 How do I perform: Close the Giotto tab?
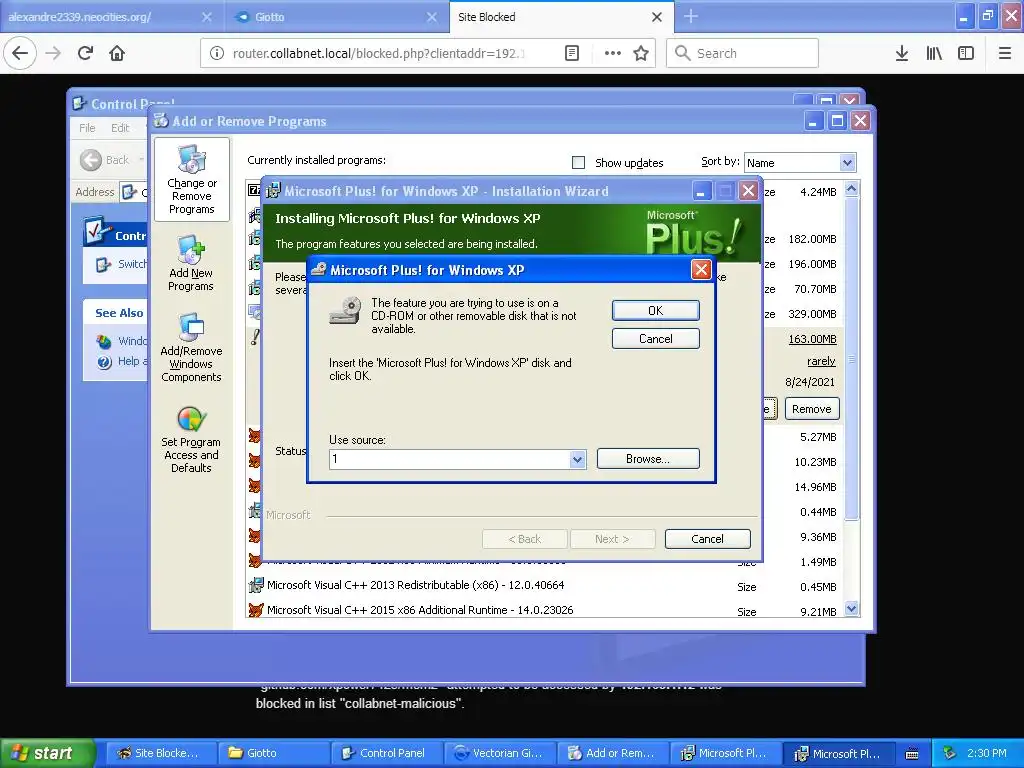click(x=432, y=17)
